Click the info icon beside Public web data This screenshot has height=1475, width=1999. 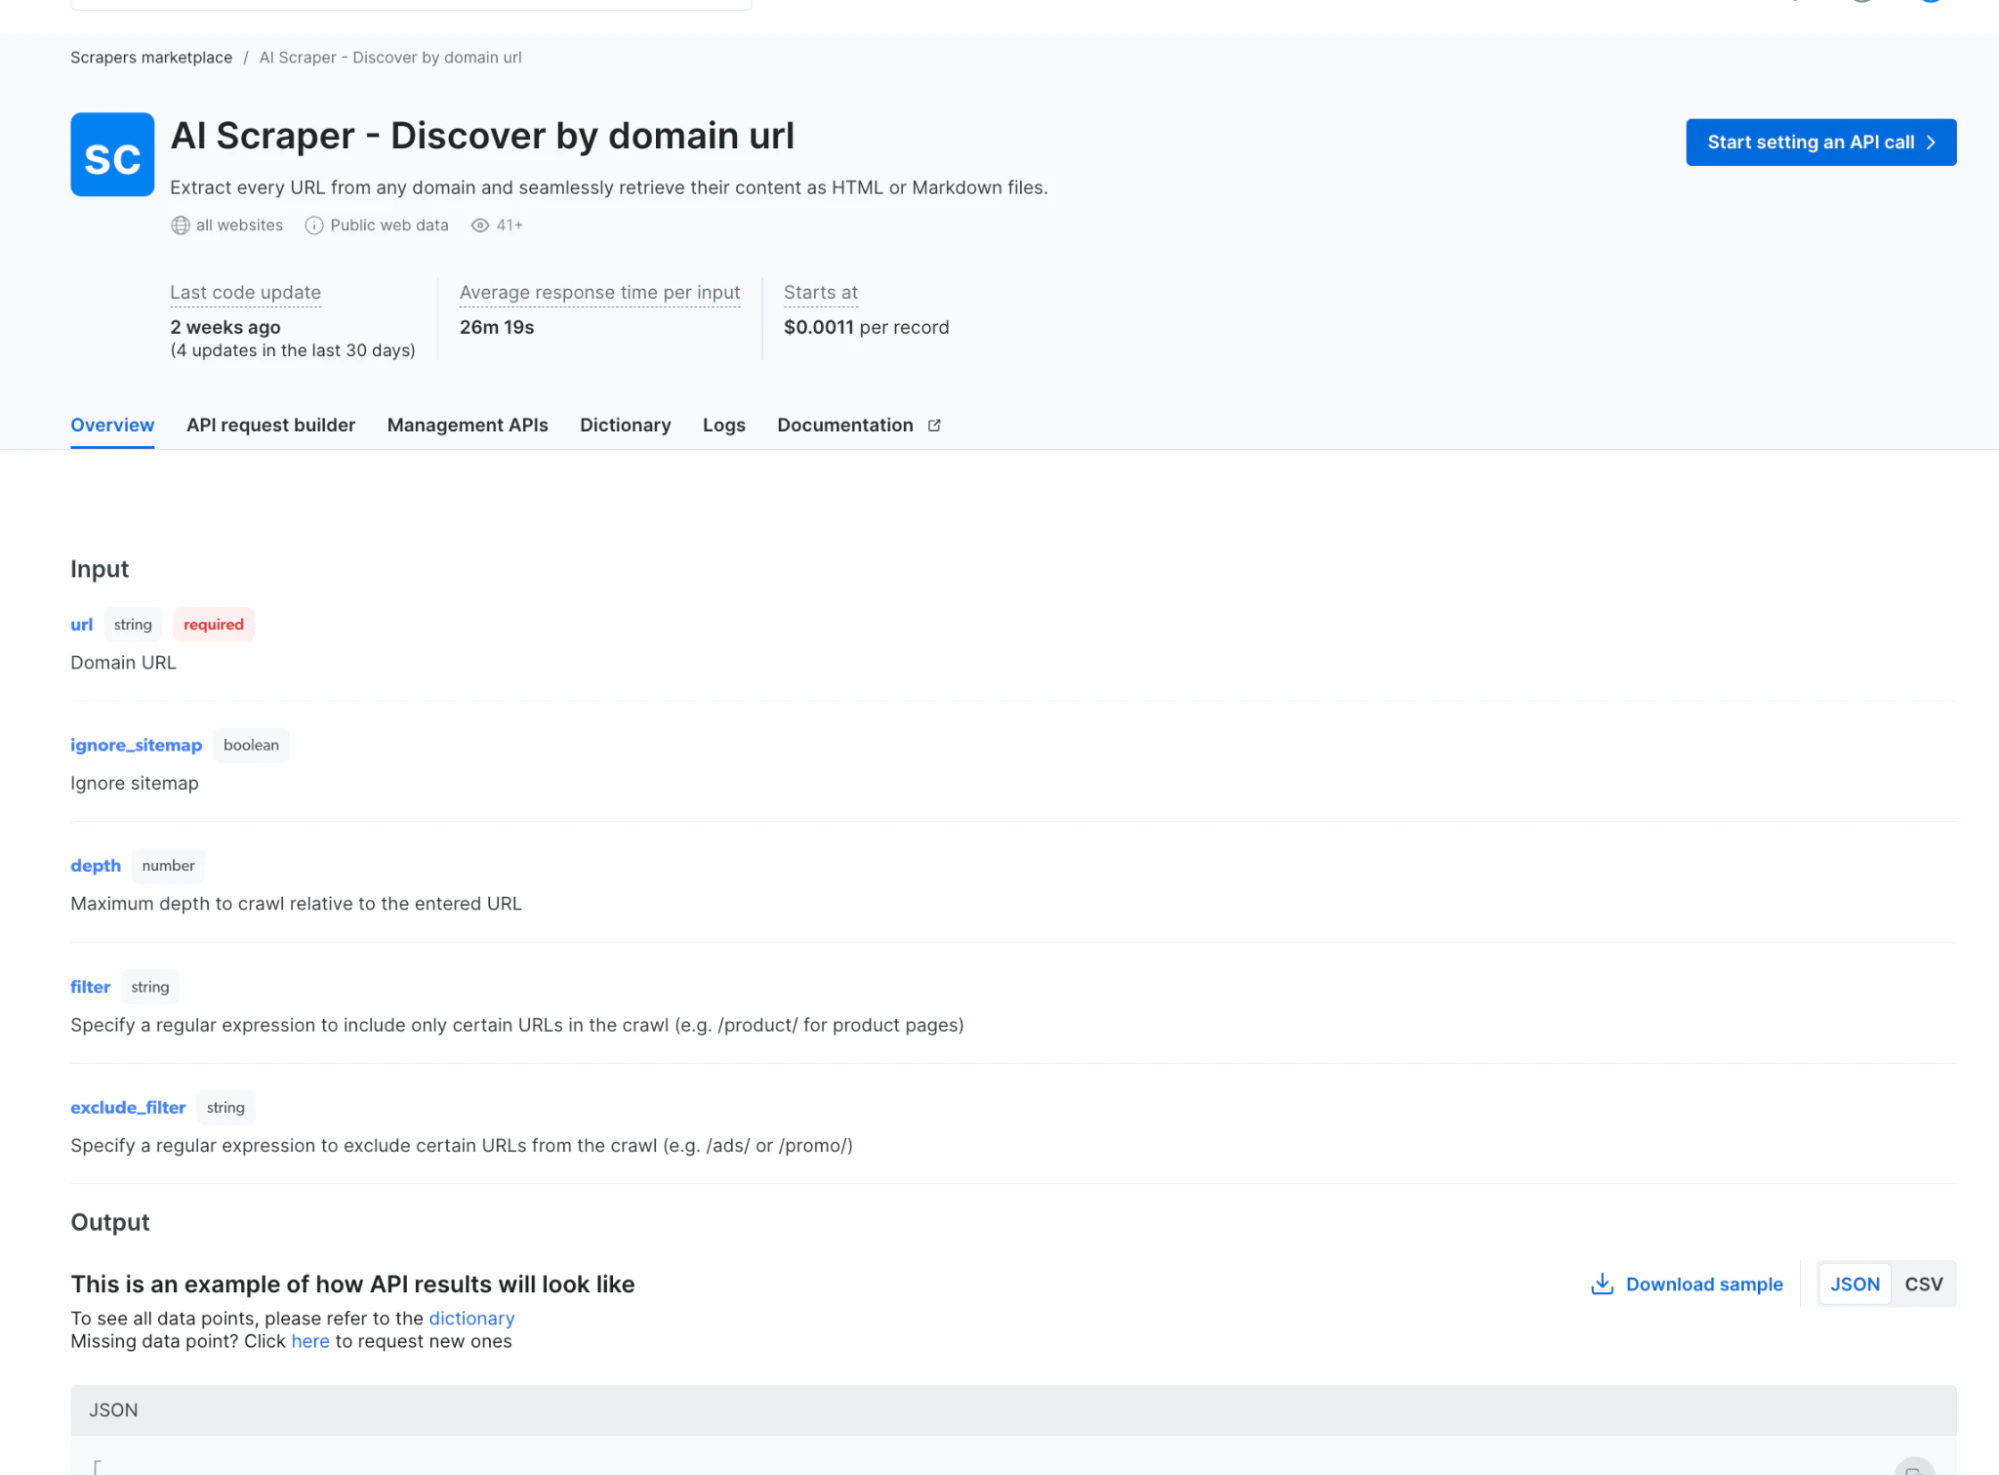point(314,225)
